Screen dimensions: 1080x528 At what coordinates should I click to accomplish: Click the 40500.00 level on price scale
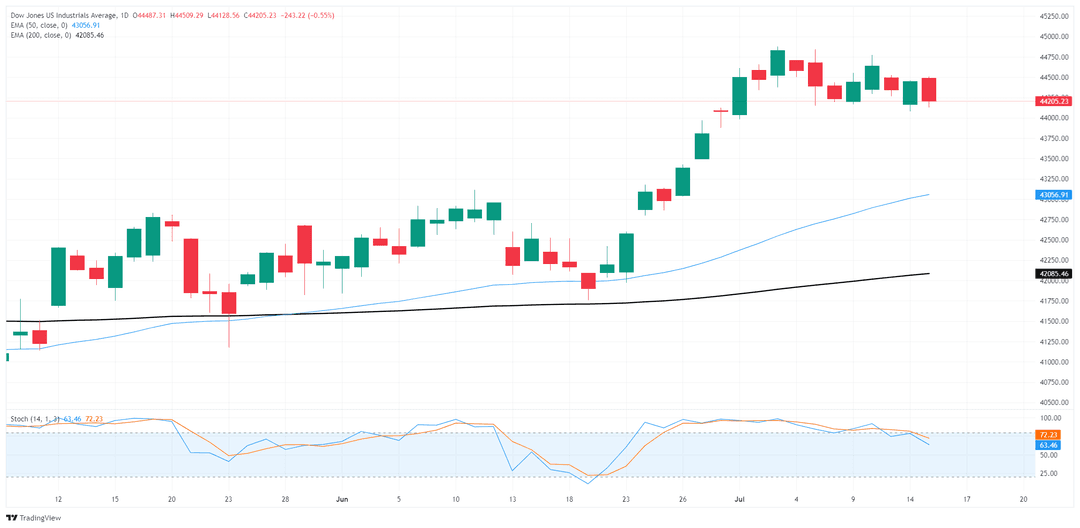tap(1054, 402)
